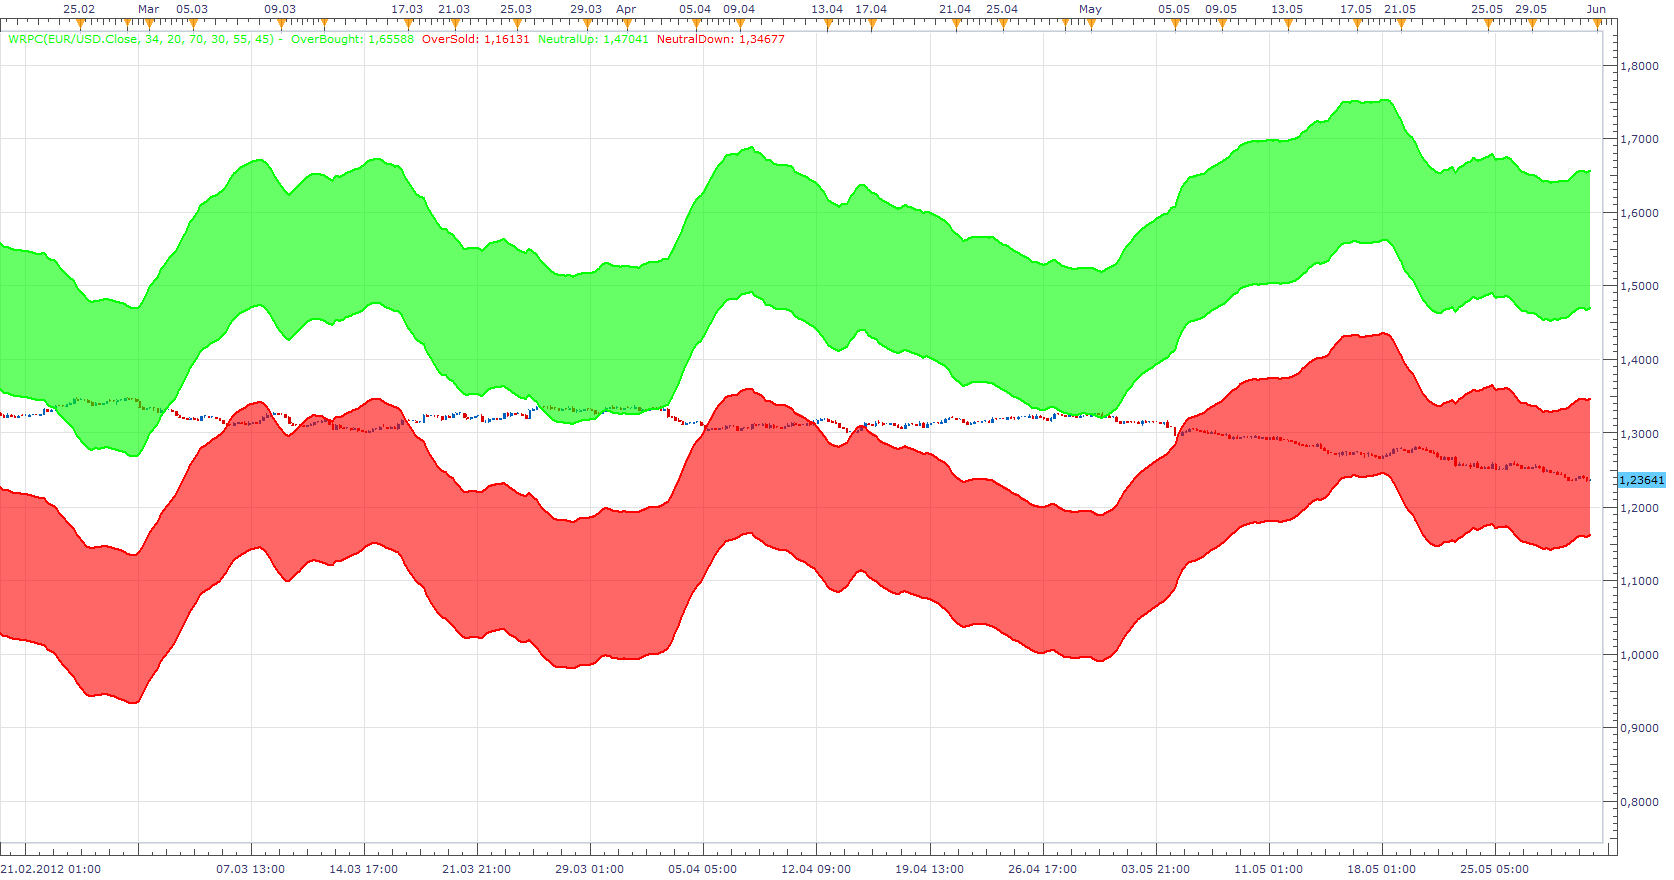Click the '12.04 09:00' time label
This screenshot has height=880, width=1674.
[817, 869]
